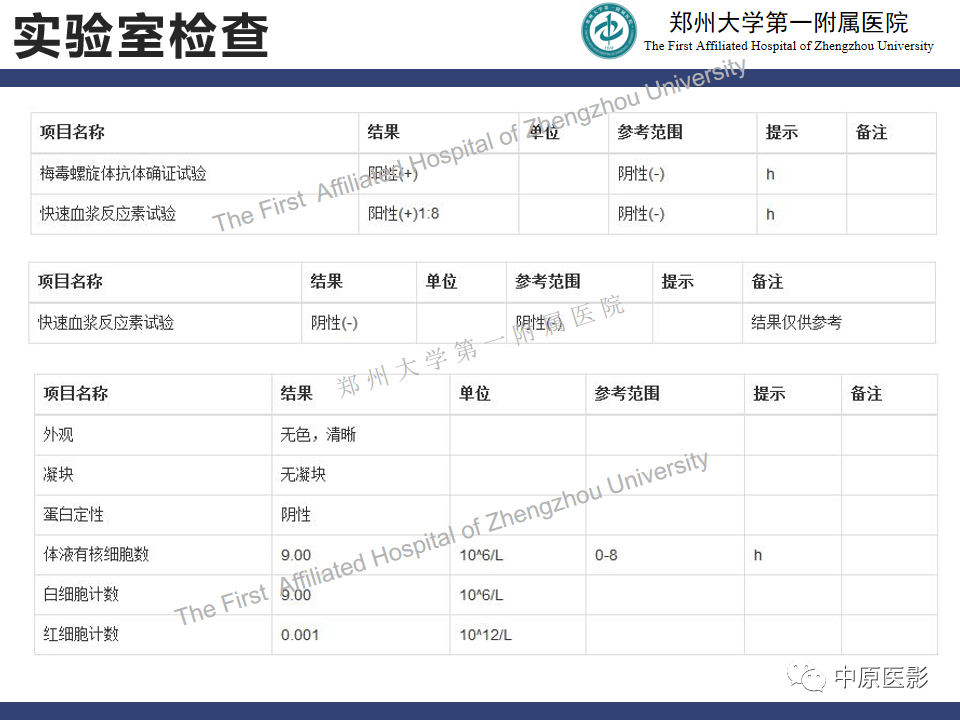Click the 阴性 result for 蛋白定性

(296, 514)
